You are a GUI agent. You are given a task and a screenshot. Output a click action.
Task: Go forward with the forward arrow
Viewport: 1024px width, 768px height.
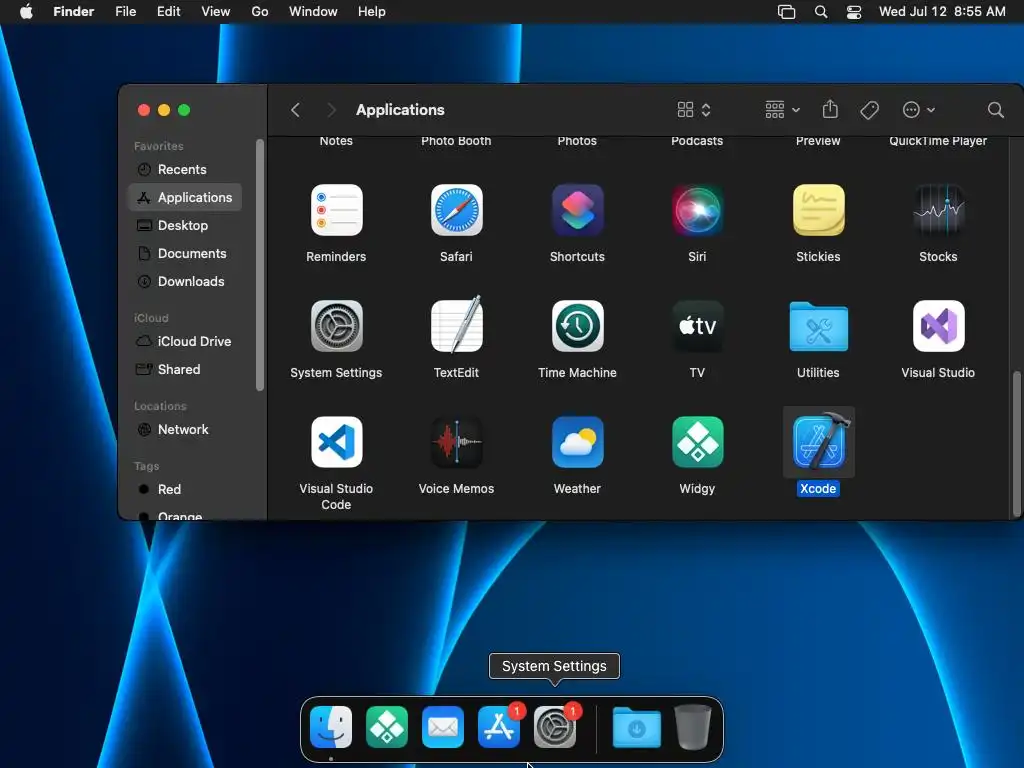tap(331, 110)
